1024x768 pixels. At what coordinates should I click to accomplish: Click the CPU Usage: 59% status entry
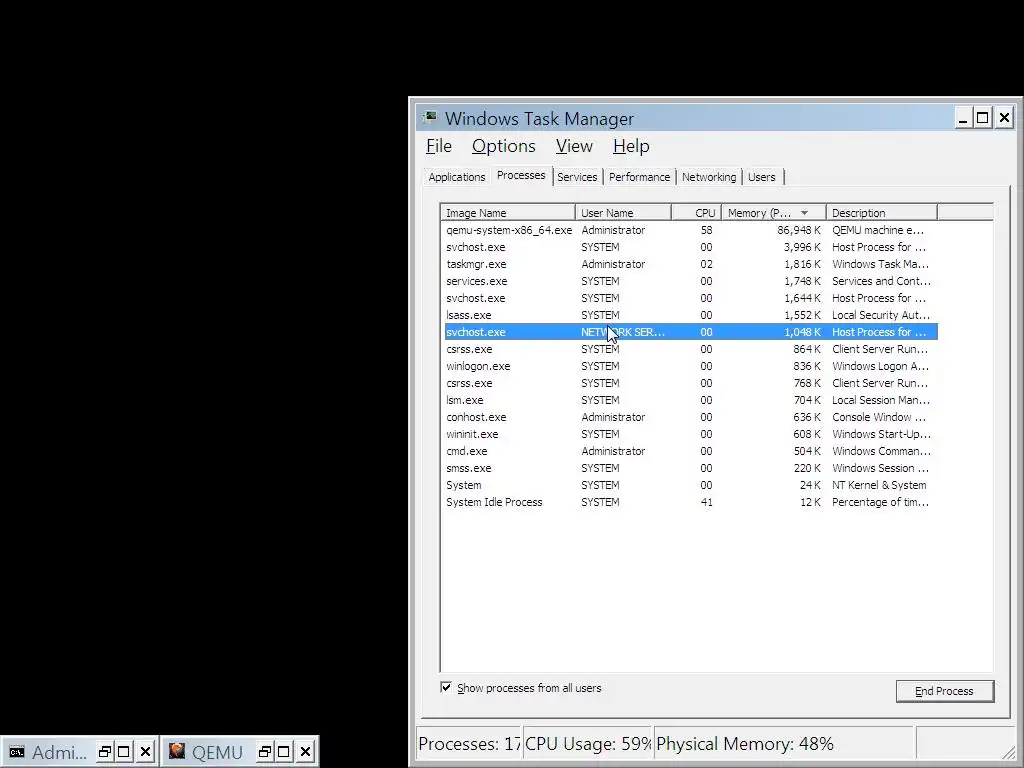click(x=588, y=744)
